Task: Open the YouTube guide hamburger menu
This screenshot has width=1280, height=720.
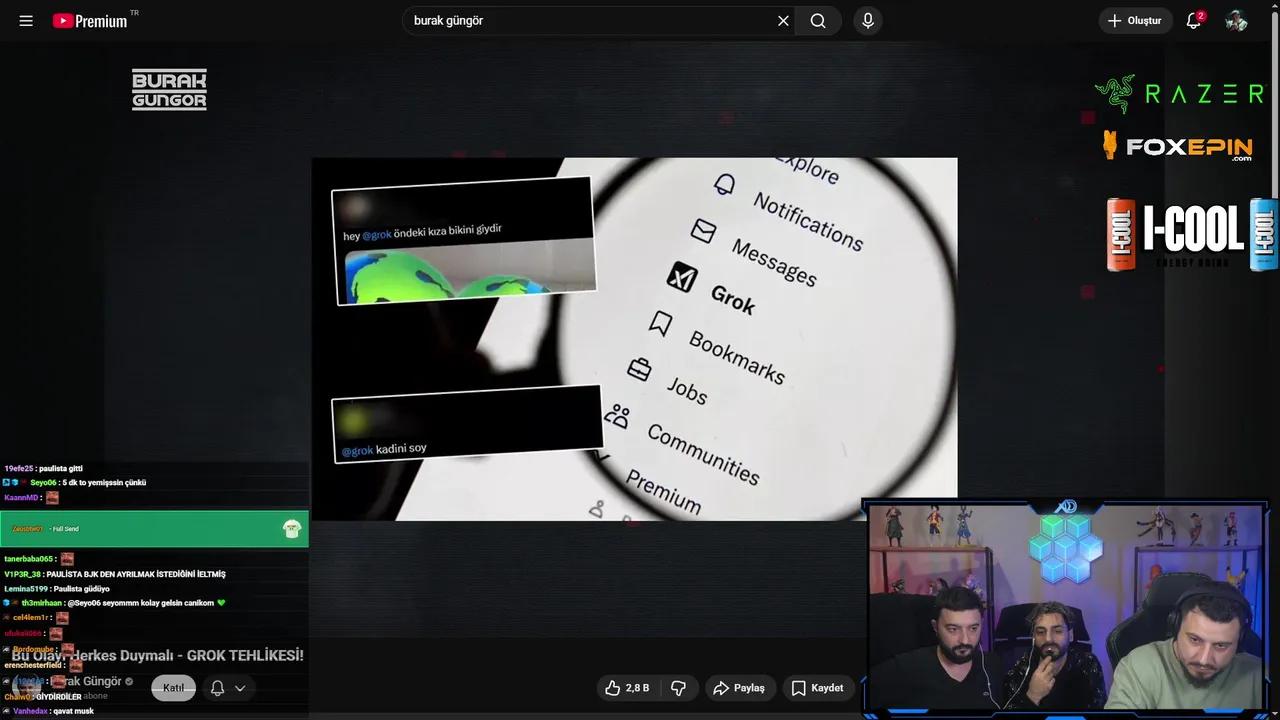Action: (26, 21)
